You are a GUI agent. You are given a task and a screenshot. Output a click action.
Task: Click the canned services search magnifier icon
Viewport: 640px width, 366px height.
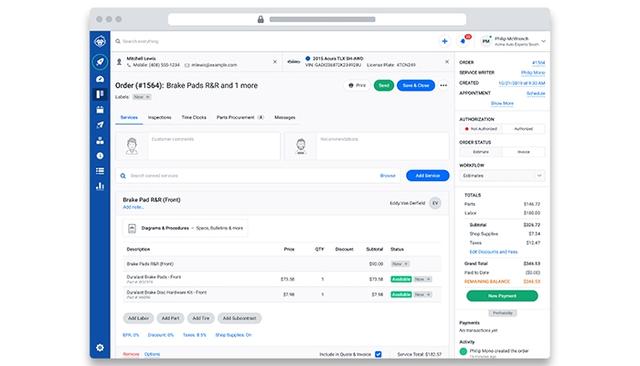(x=123, y=176)
